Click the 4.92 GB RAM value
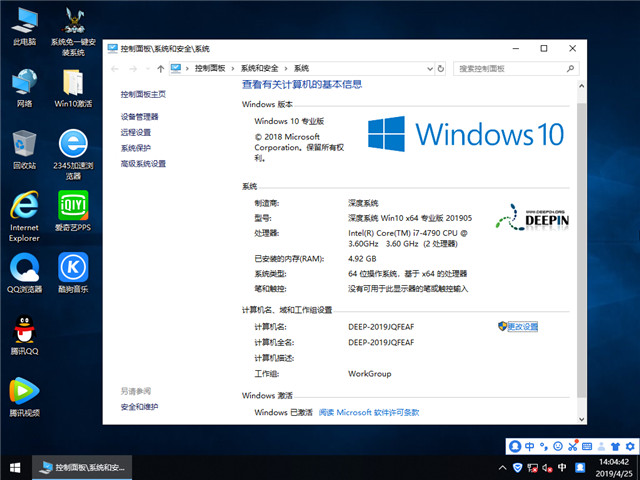Screen dimensions: 640x480 click(x=362, y=259)
